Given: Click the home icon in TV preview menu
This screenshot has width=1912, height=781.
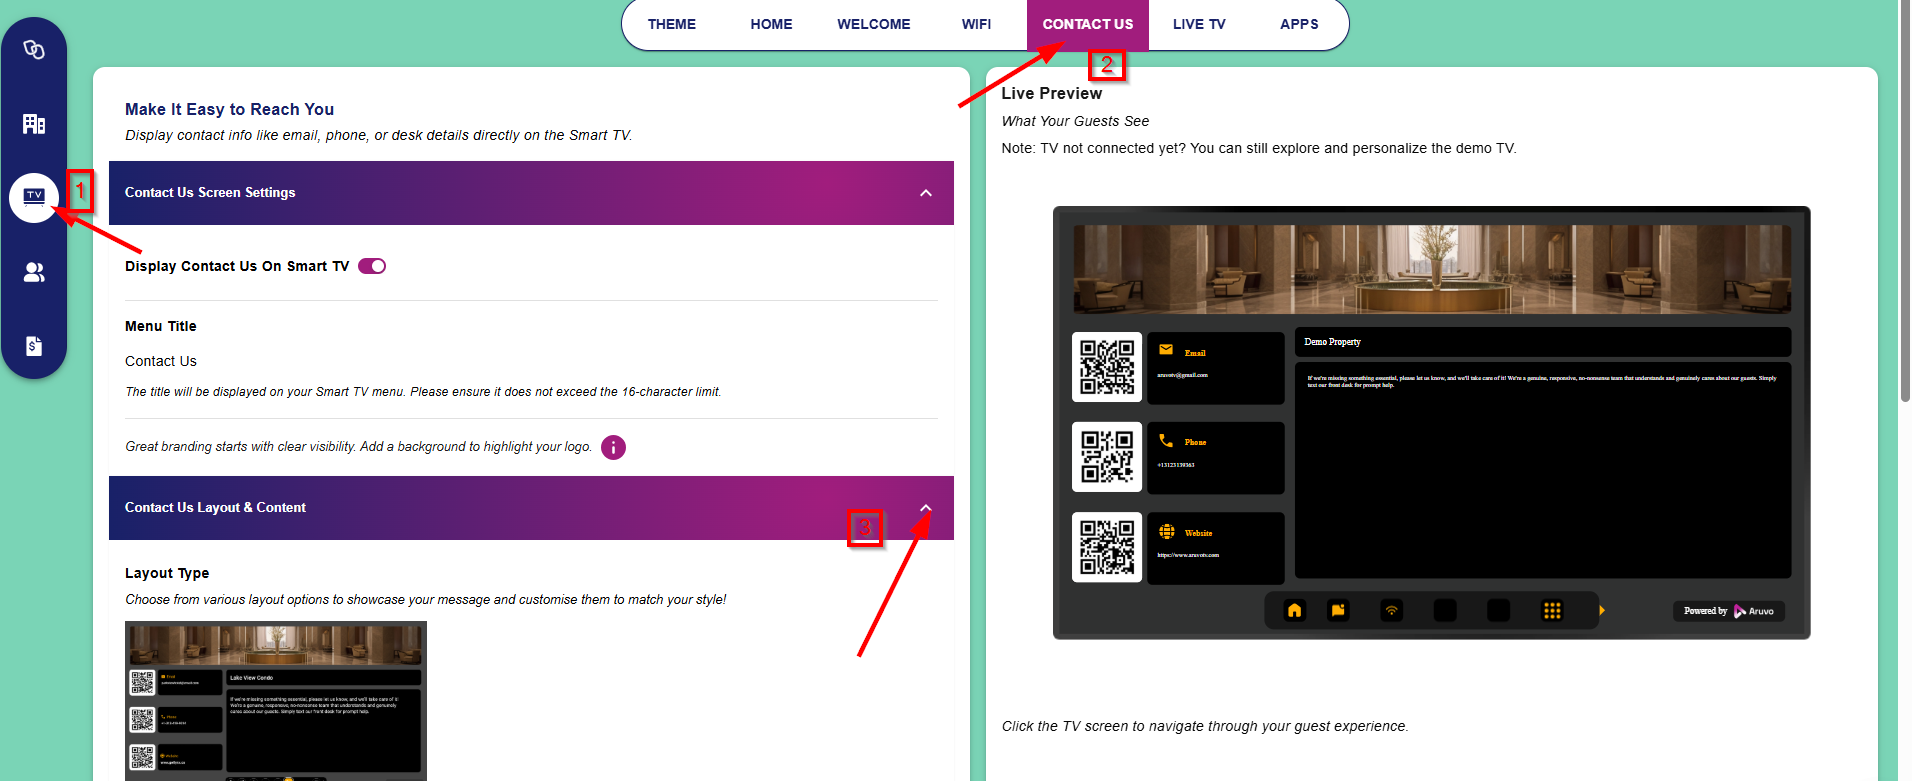Looking at the screenshot, I should (1294, 610).
